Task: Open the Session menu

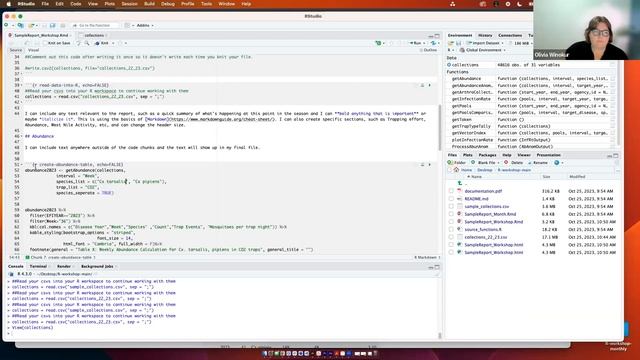Action: tap(129, 4)
